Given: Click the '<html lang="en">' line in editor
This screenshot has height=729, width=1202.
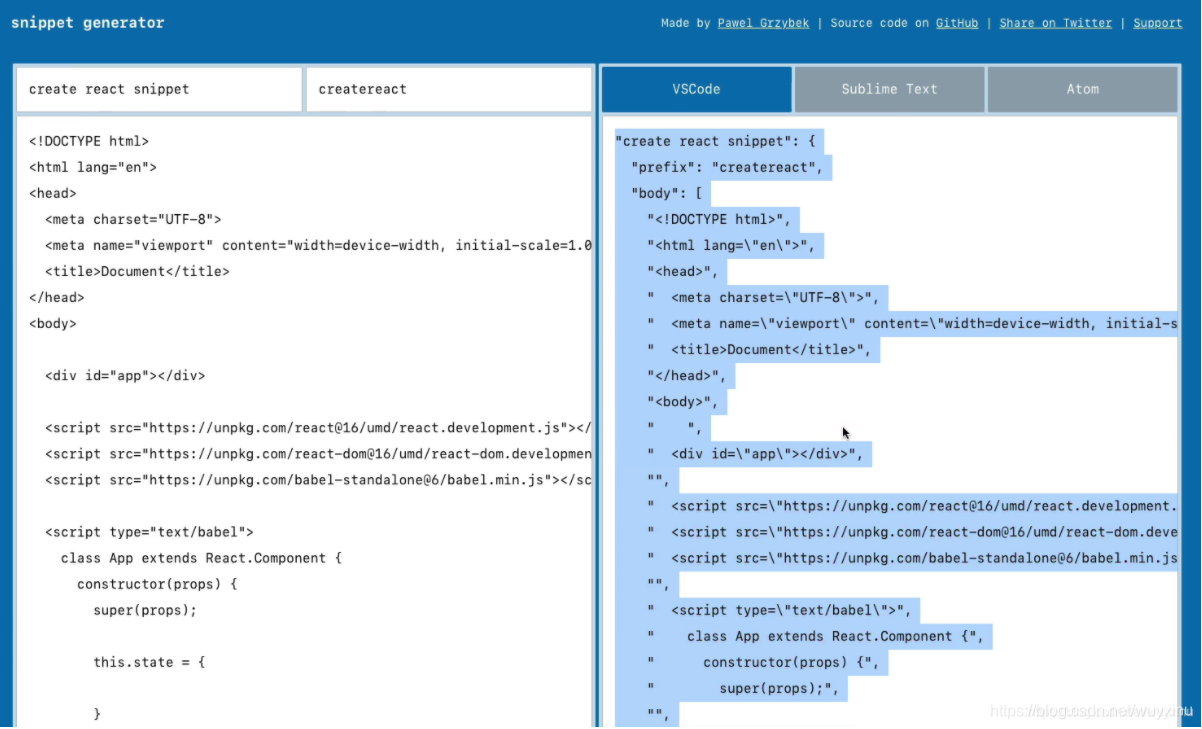Looking at the screenshot, I should 93,167.
